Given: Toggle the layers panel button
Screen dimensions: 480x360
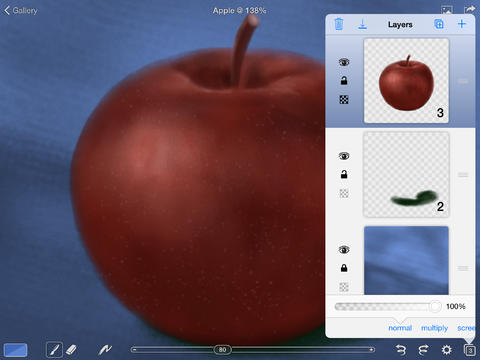Looking at the screenshot, I should coord(470,350).
